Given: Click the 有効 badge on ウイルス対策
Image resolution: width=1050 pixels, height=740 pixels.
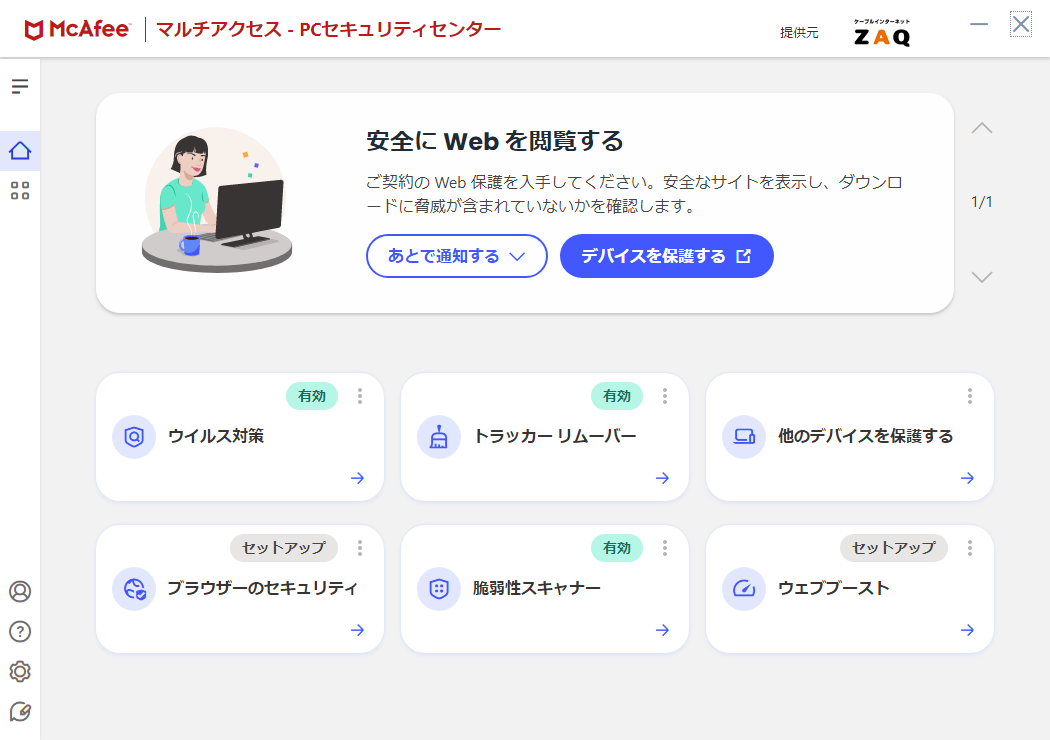Looking at the screenshot, I should click(x=312, y=396).
